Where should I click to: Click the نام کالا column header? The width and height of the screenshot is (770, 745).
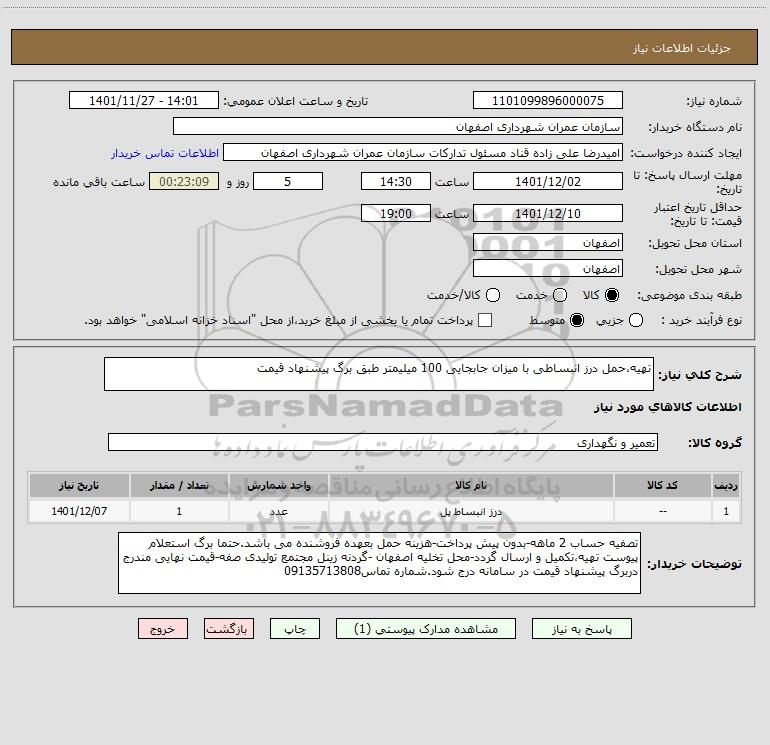471,485
